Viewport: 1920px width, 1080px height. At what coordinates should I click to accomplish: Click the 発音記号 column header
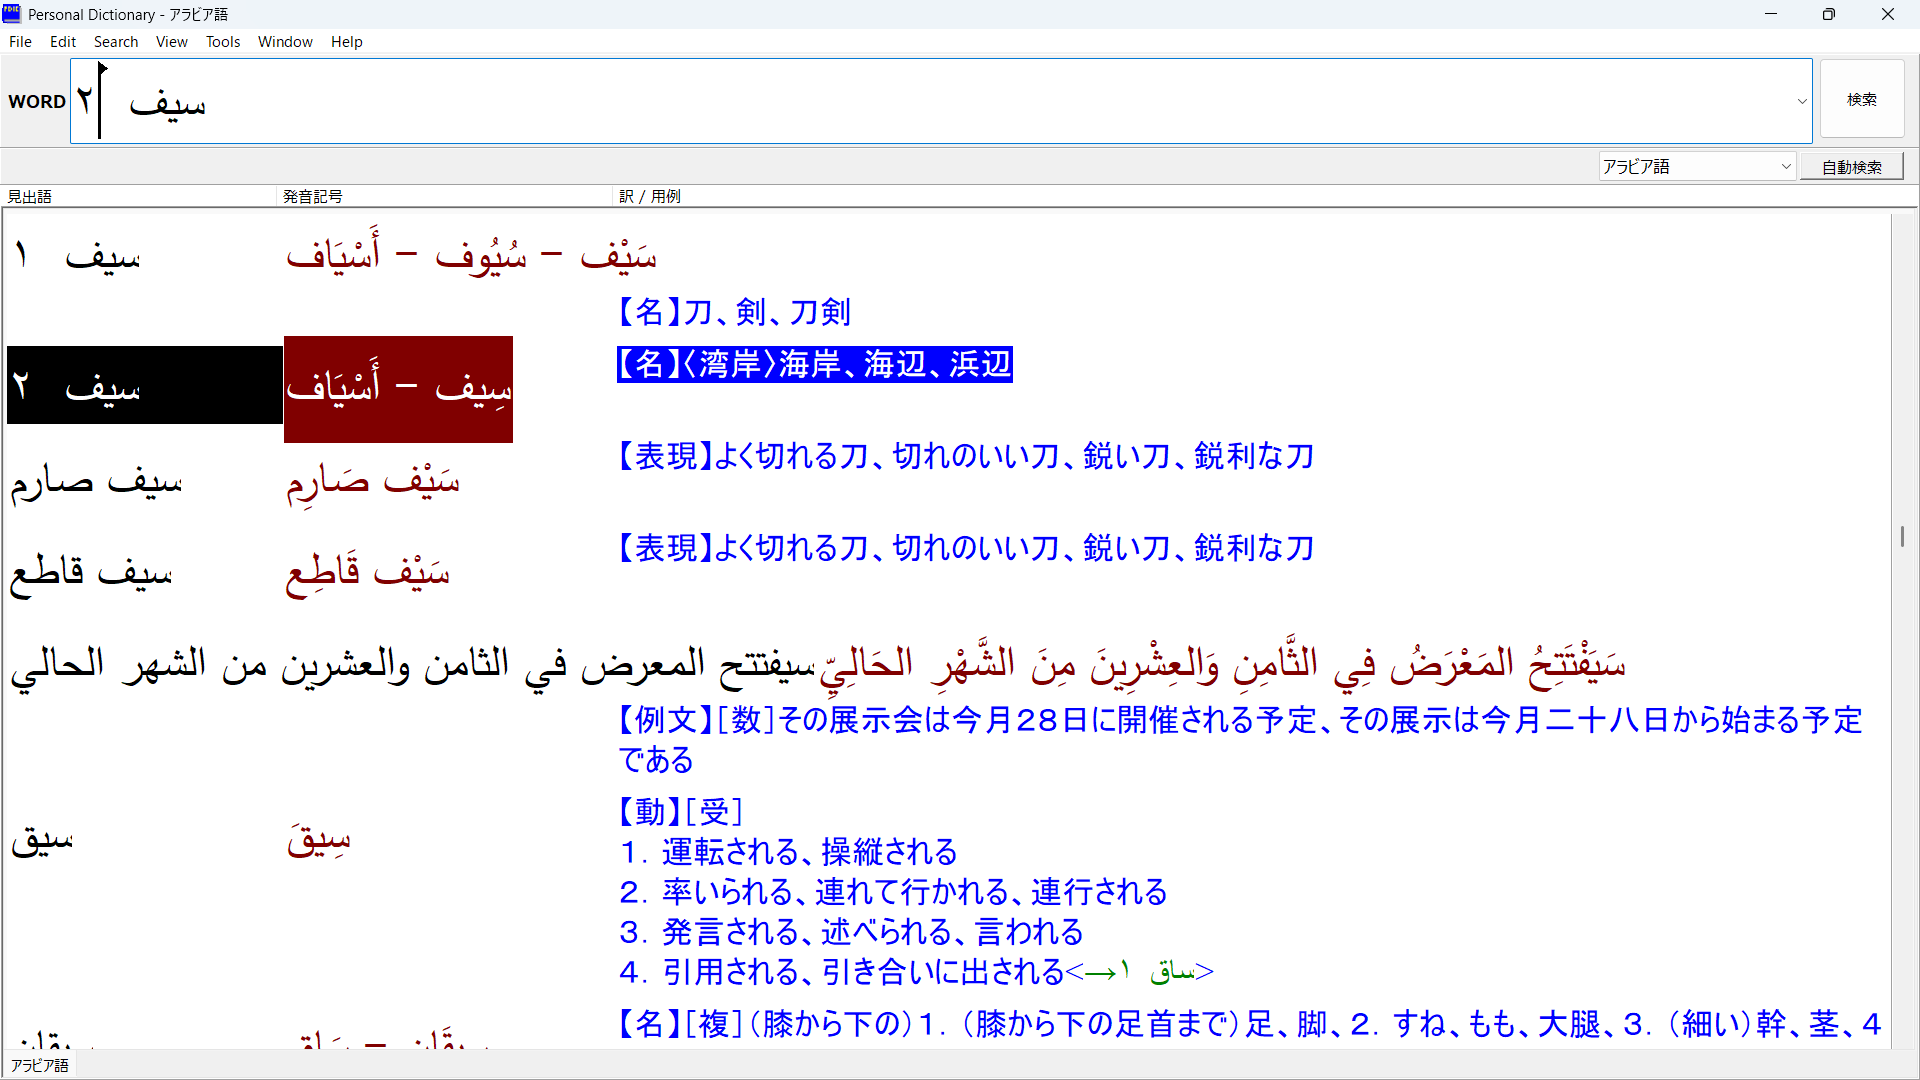[x=312, y=196]
